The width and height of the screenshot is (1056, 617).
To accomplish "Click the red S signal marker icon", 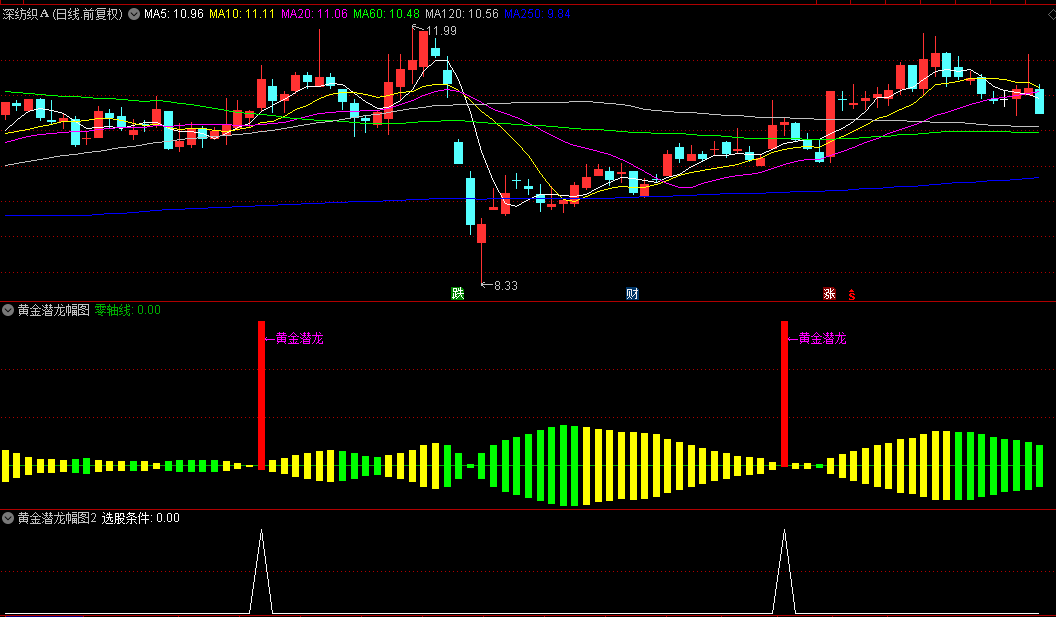I will click(x=851, y=294).
